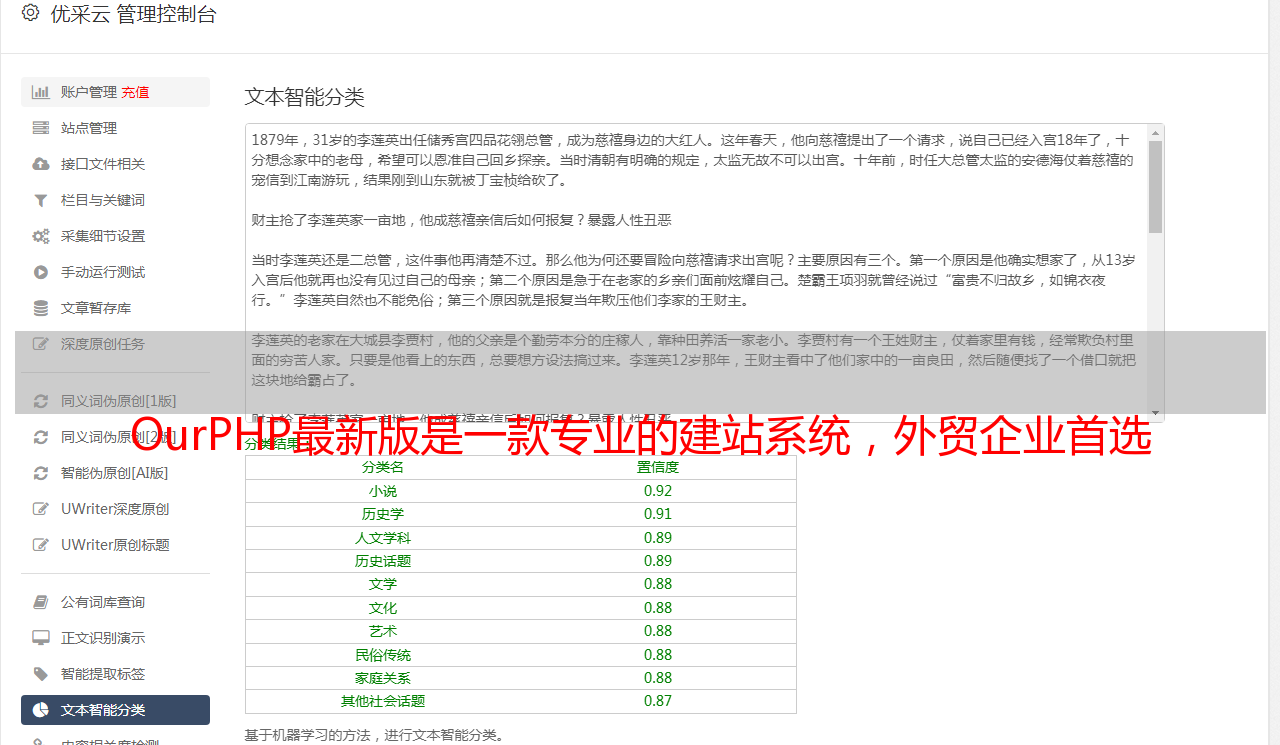Click the text area scrollbar thumb
This screenshot has width=1280, height=745.
pyautogui.click(x=1155, y=187)
